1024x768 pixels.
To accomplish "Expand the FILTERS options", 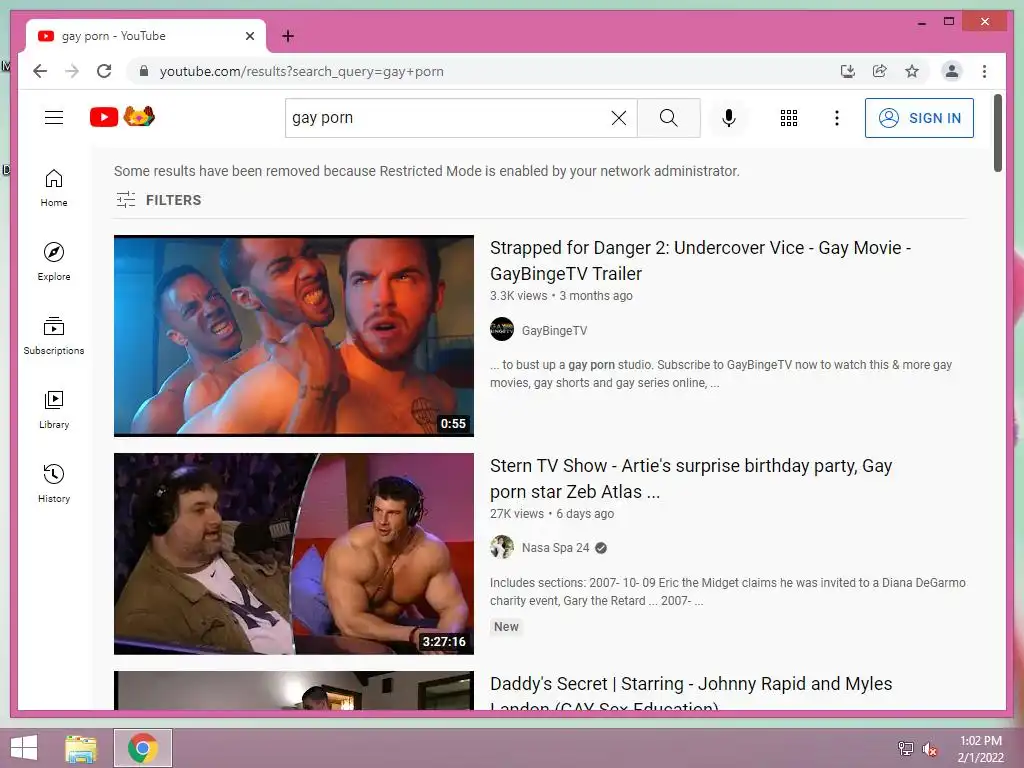I will coord(158,200).
